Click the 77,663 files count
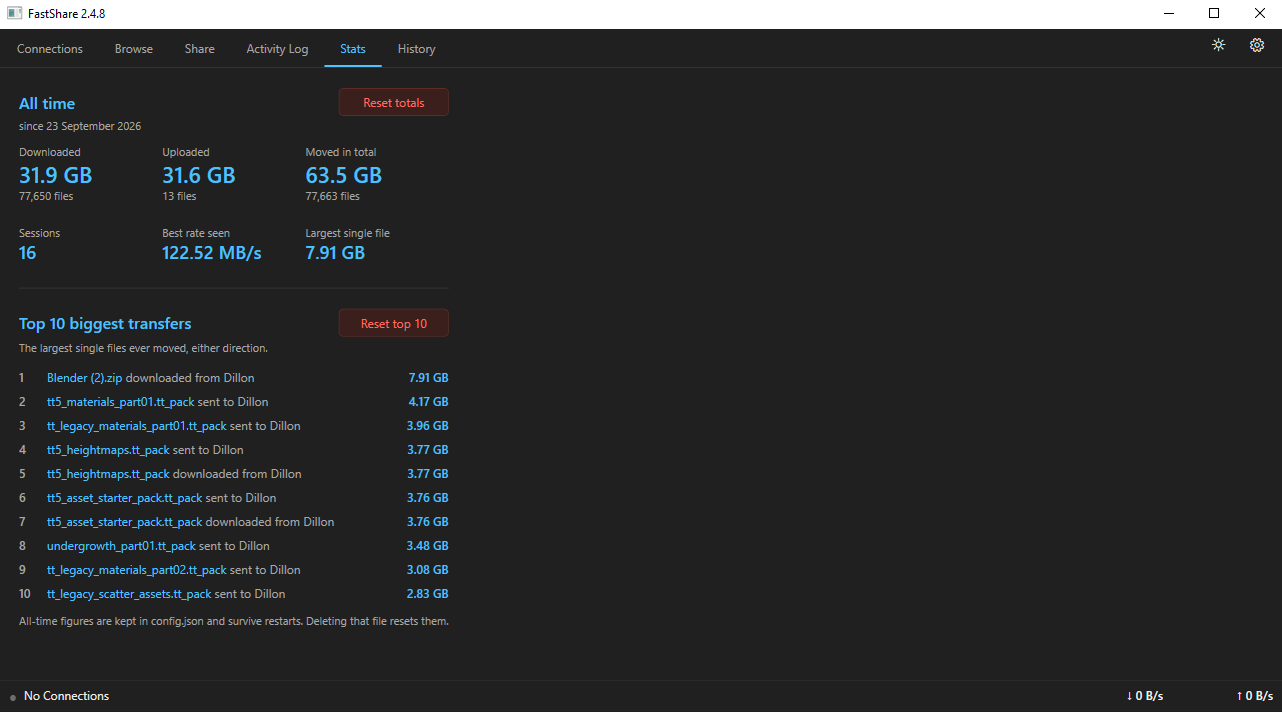The image size is (1282, 712). click(332, 196)
